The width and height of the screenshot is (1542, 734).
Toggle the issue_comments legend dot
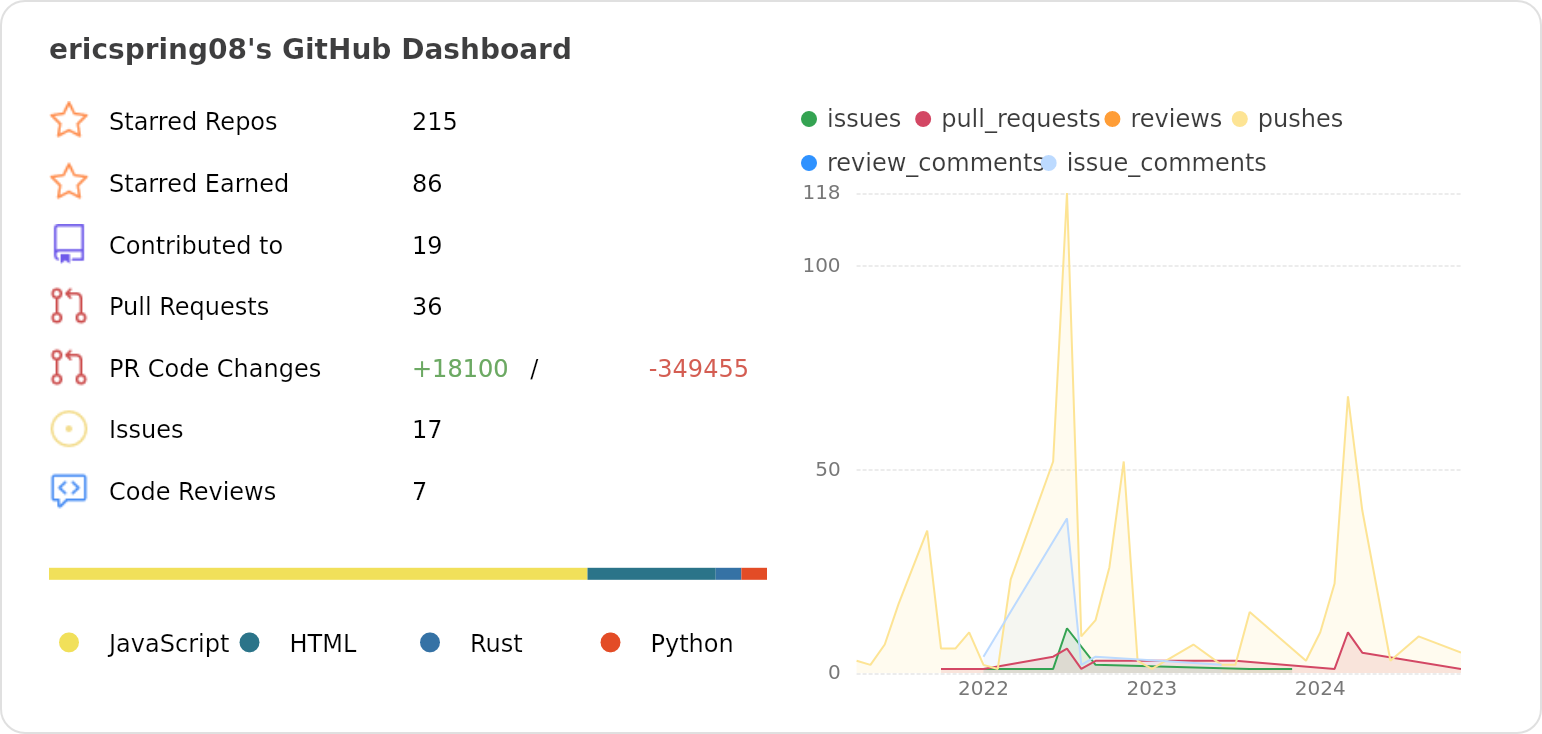(x=1048, y=163)
